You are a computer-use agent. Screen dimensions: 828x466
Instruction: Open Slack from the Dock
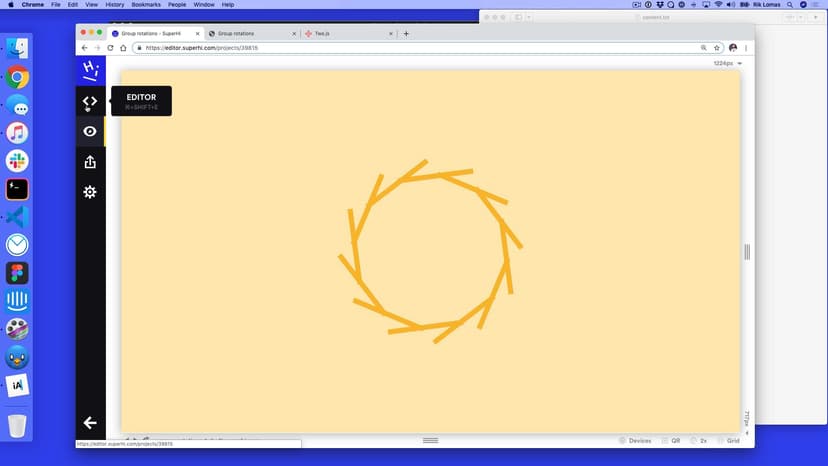[17, 161]
